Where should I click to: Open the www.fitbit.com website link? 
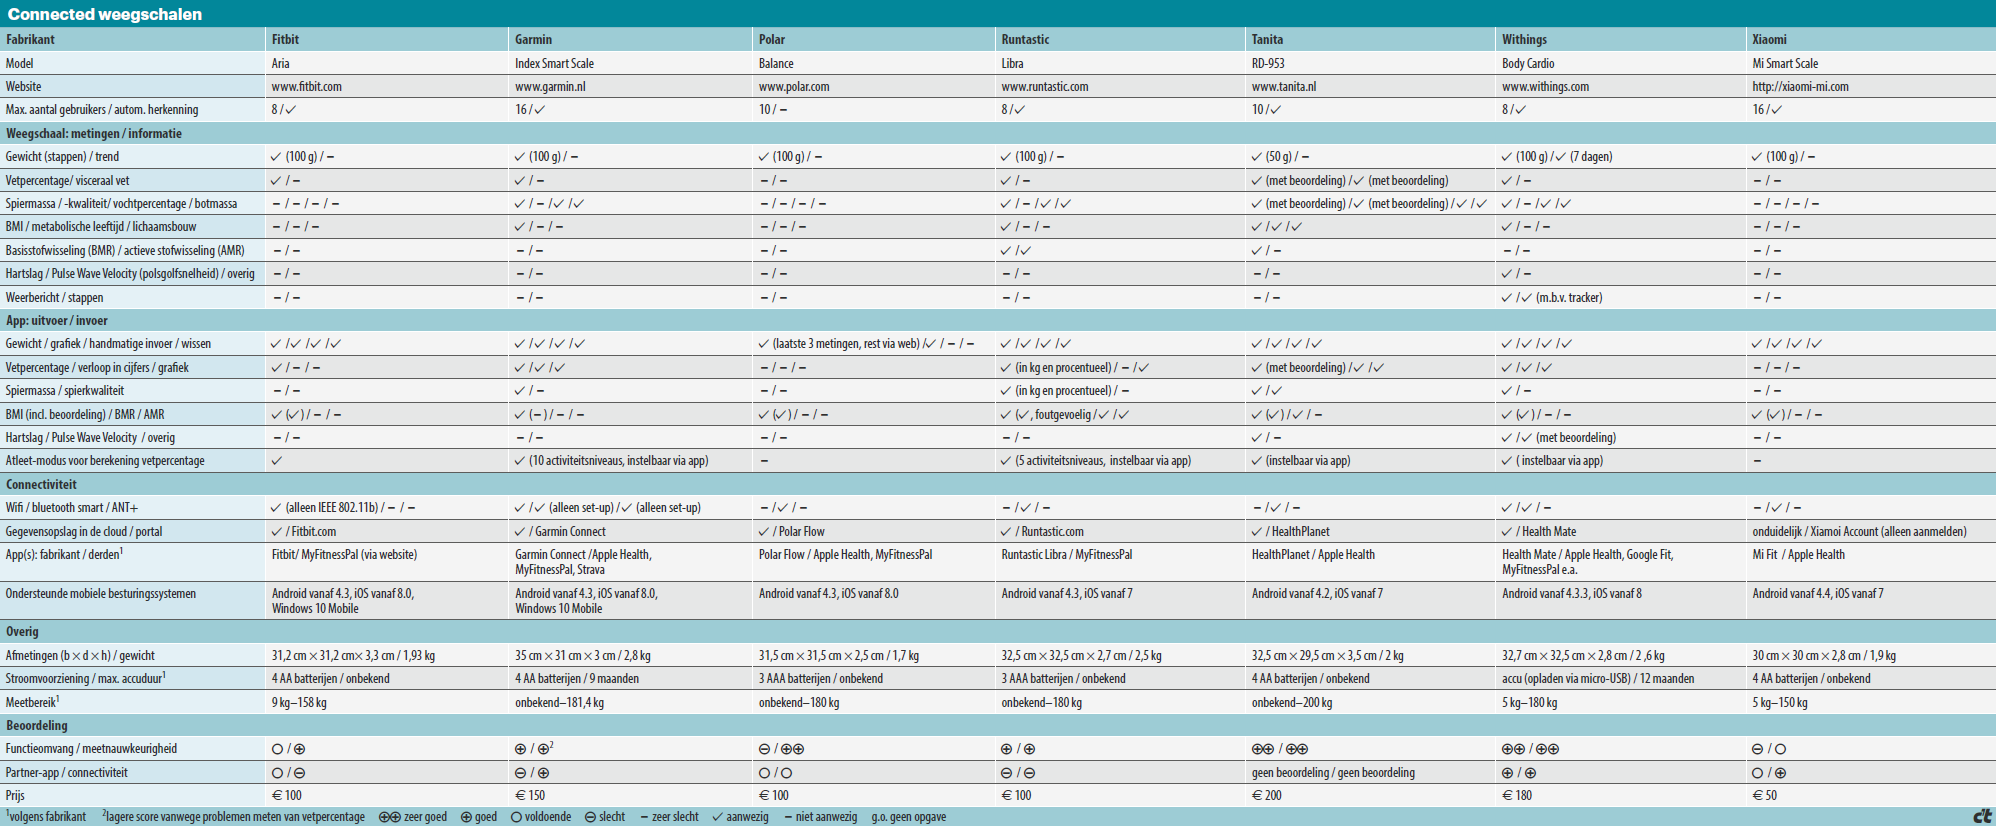click(x=306, y=87)
